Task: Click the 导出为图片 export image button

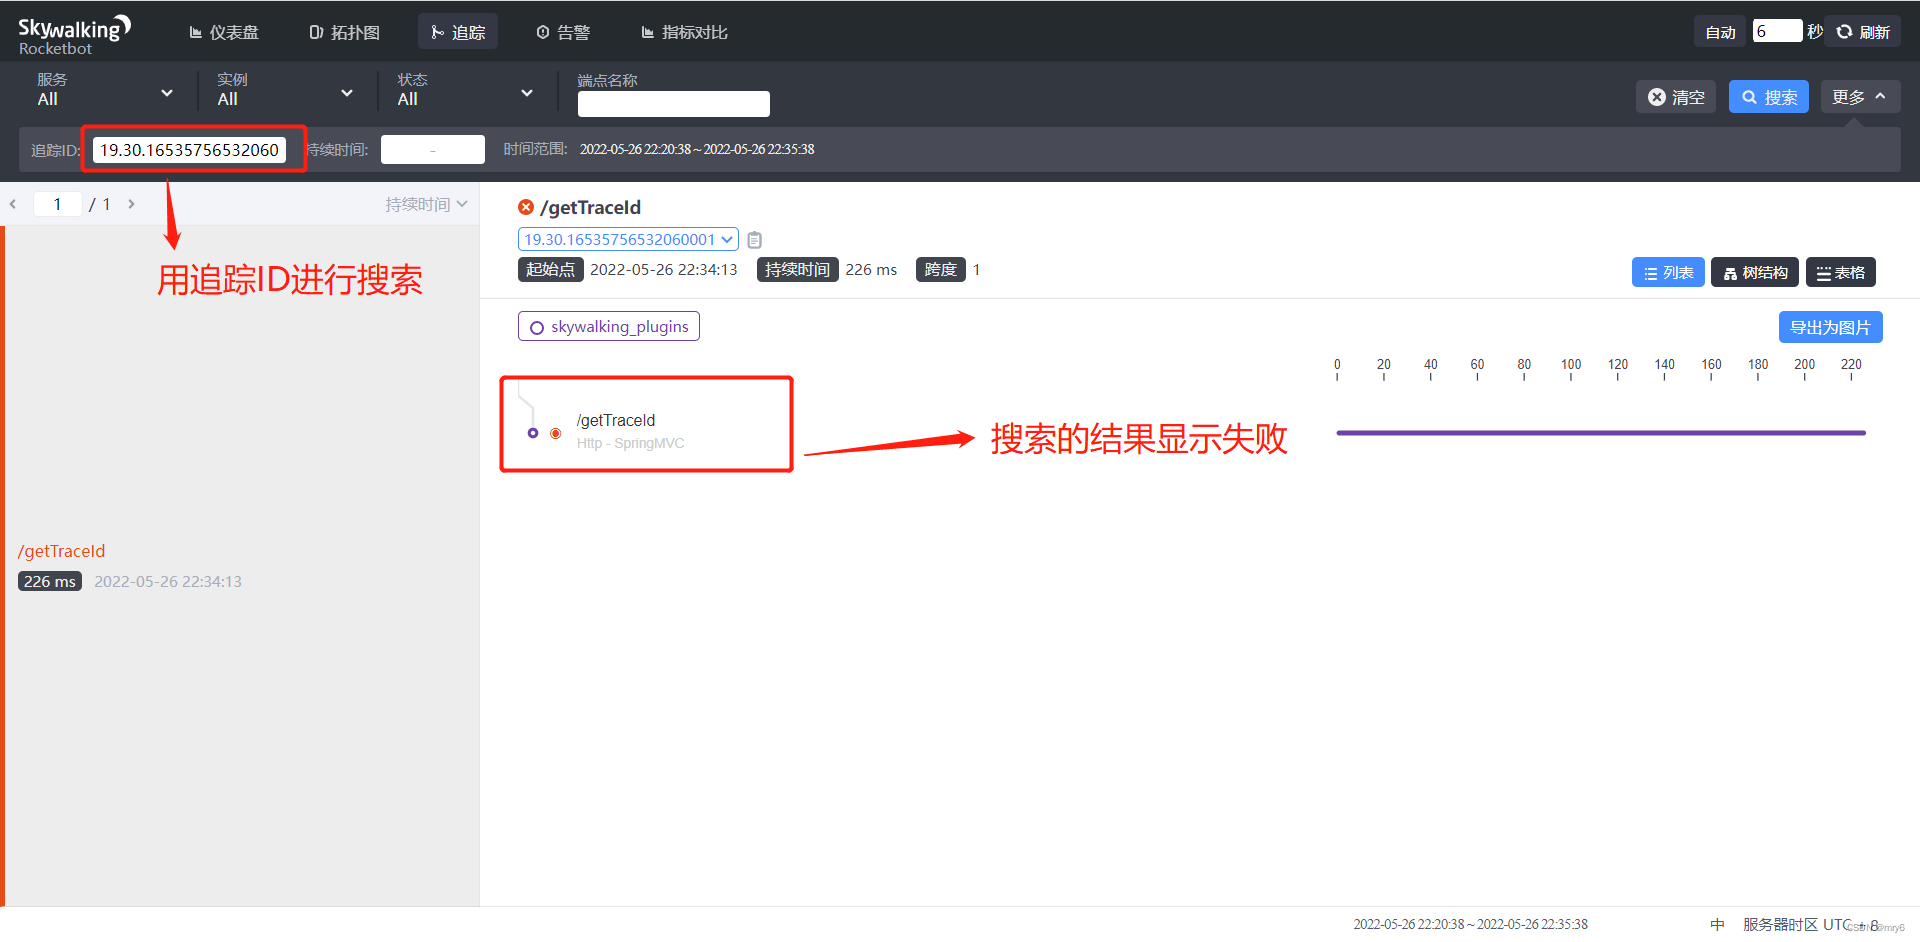Action: coord(1830,327)
